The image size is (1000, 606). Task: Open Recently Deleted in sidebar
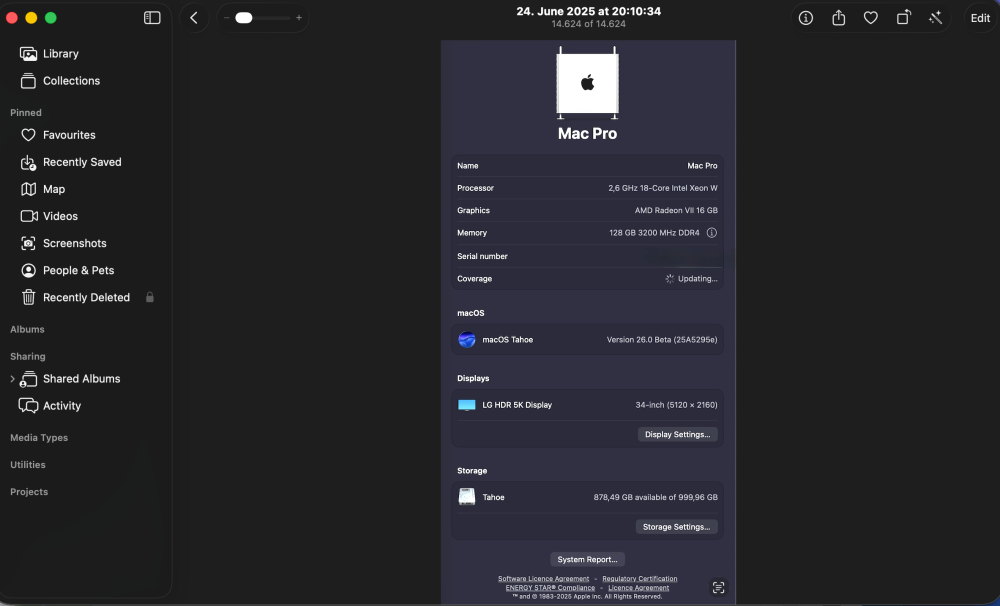coord(86,297)
